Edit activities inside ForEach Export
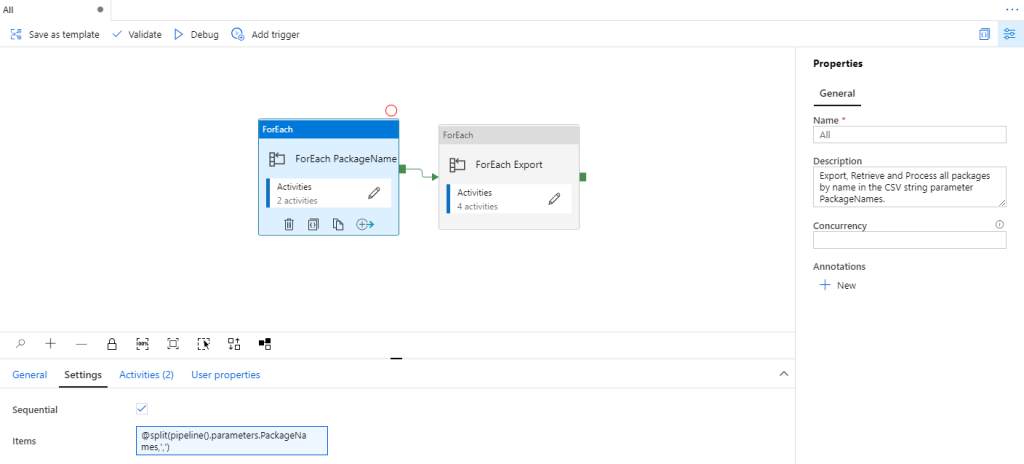 pyautogui.click(x=554, y=198)
